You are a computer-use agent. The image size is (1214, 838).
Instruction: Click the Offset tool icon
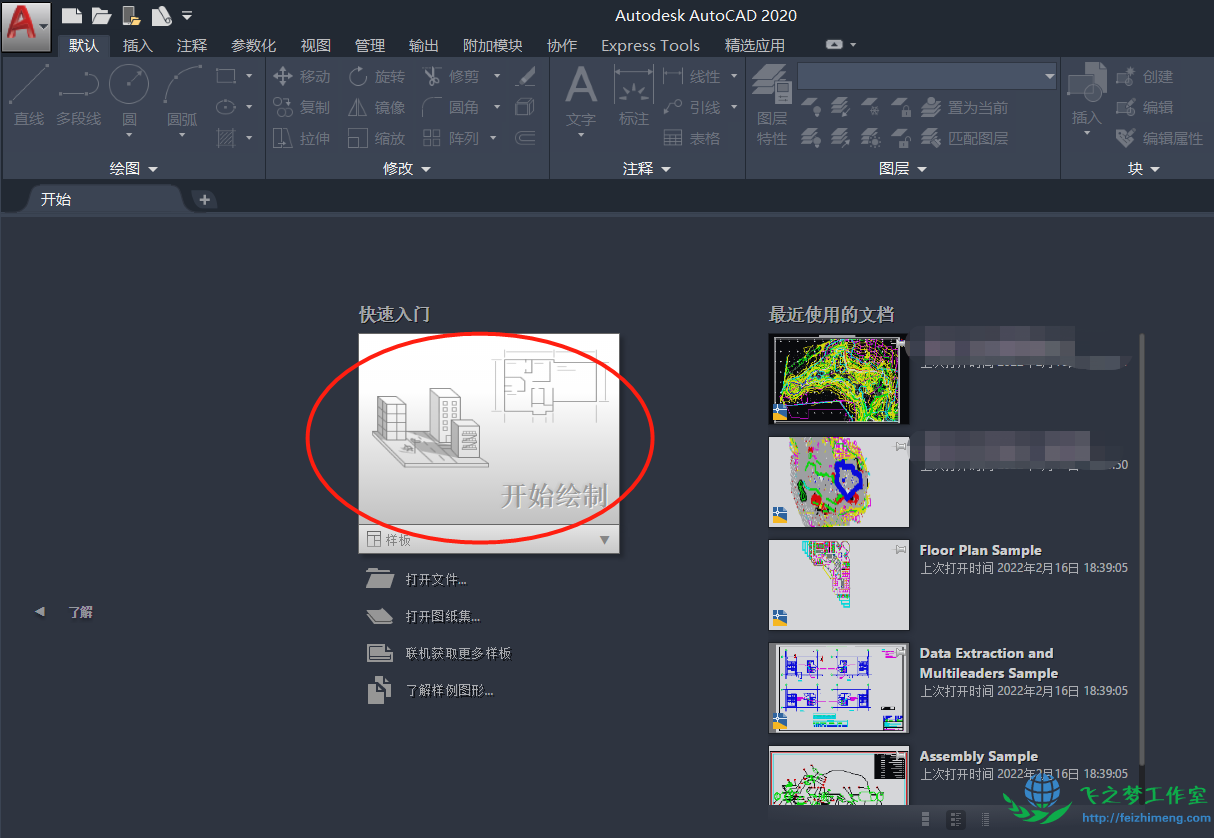(525, 138)
